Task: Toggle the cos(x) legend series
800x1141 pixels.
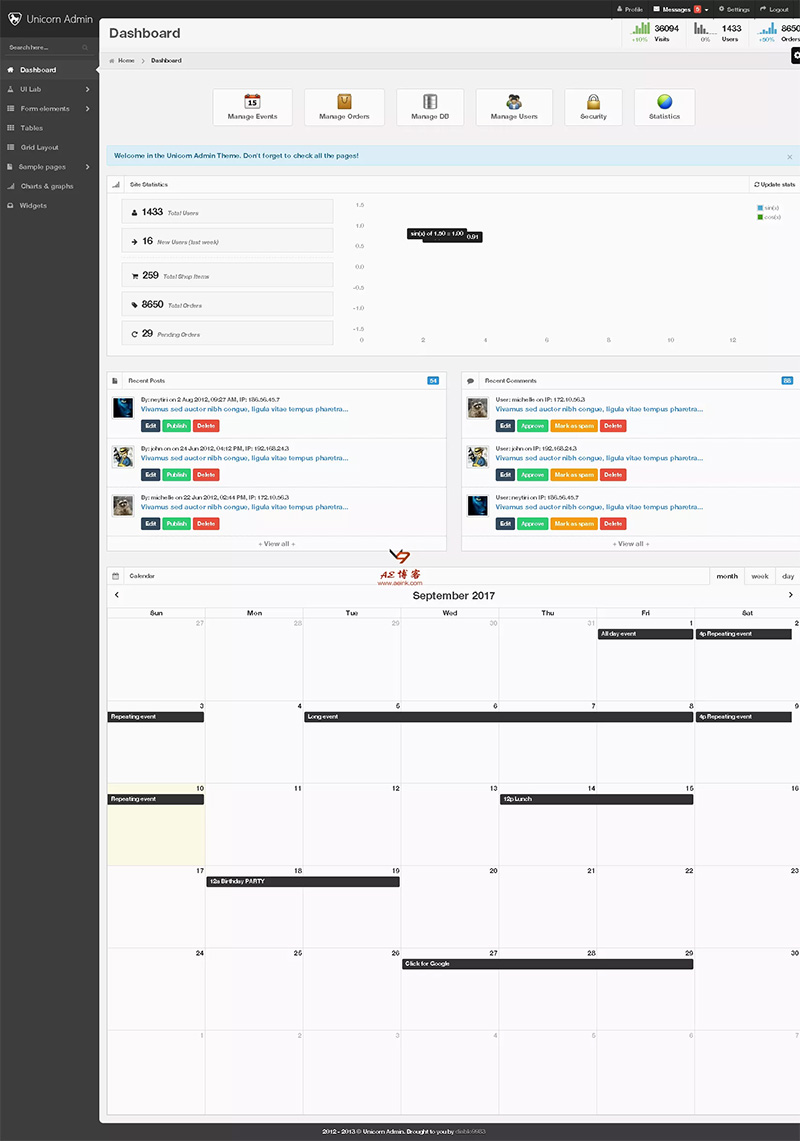Action: coord(769,217)
